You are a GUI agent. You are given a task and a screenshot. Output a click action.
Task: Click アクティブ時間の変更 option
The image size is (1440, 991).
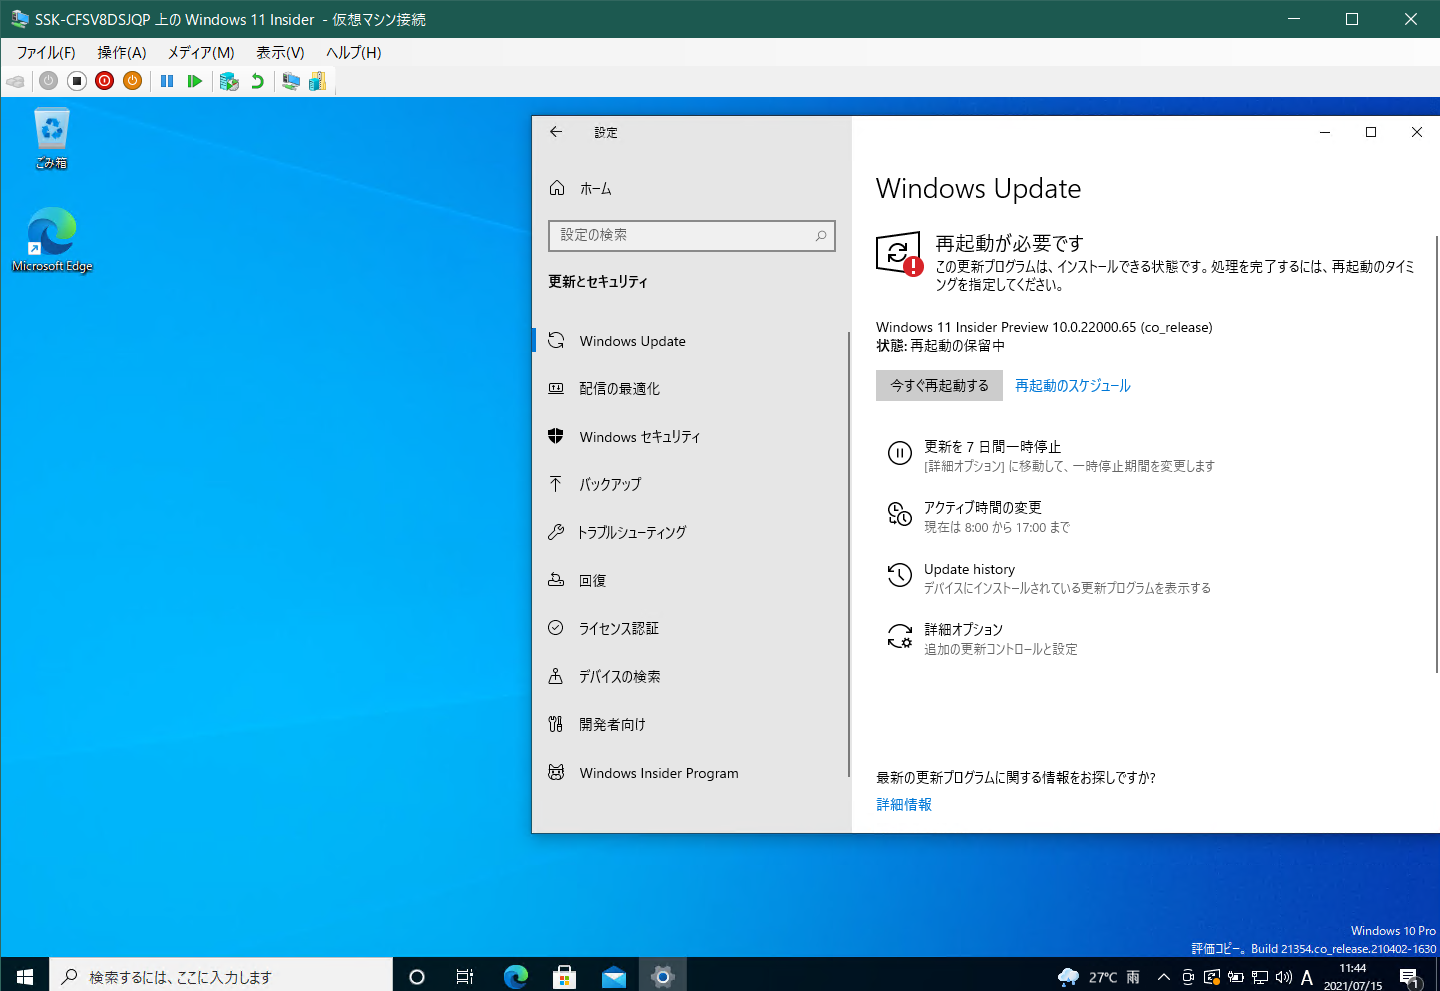point(983,508)
